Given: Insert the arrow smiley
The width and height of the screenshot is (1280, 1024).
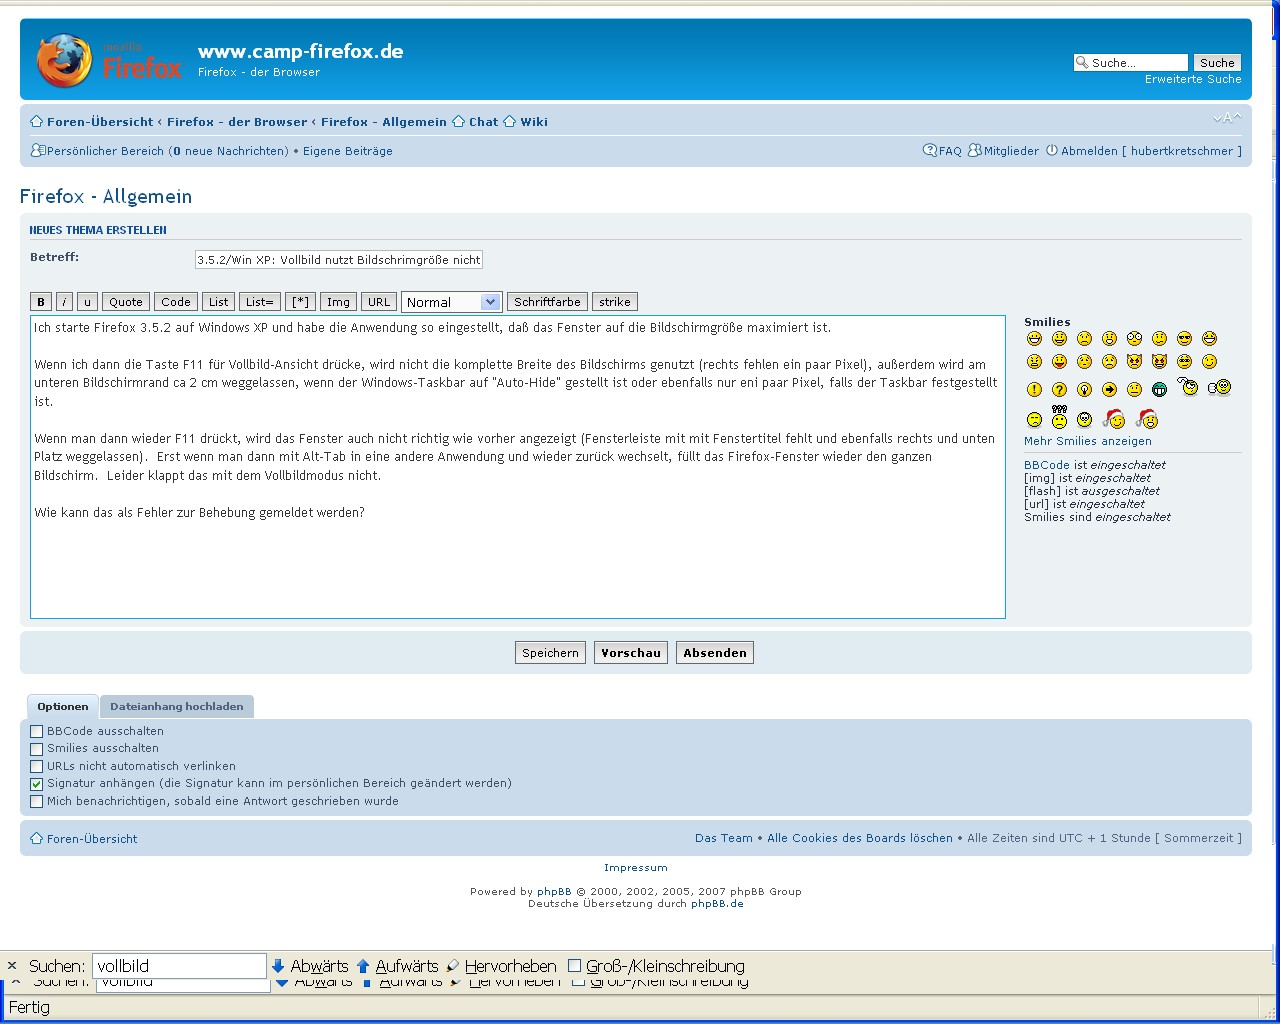Looking at the screenshot, I should (1109, 390).
